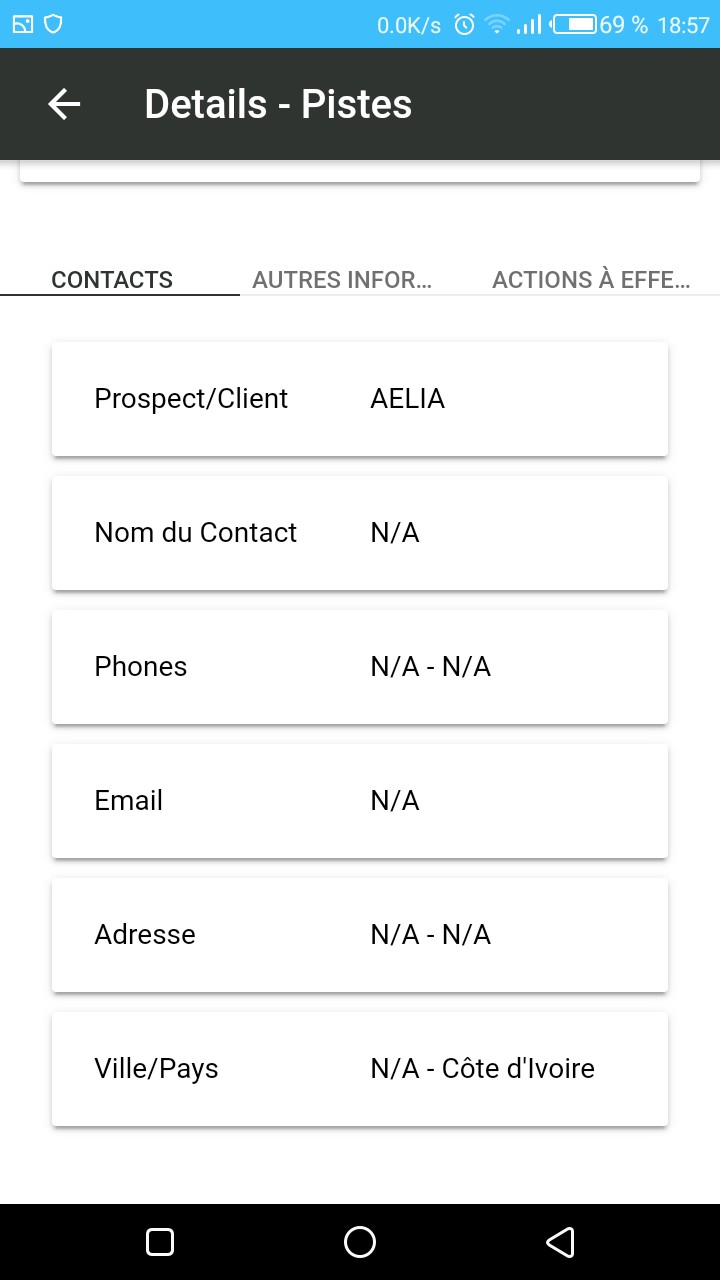
Task: Tap the Details - Pistes title
Action: coord(278,104)
